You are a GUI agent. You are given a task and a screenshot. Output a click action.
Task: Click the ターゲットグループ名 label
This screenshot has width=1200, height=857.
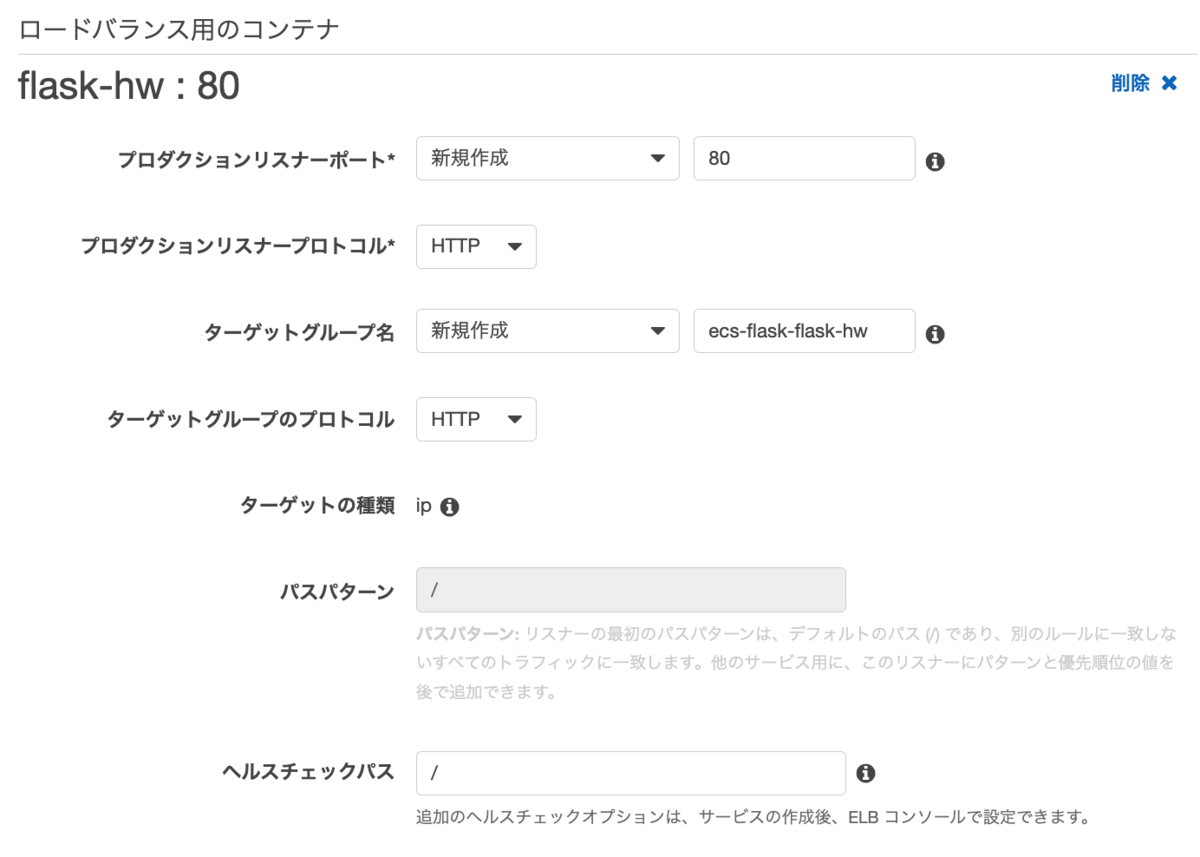pyautogui.click(x=299, y=333)
